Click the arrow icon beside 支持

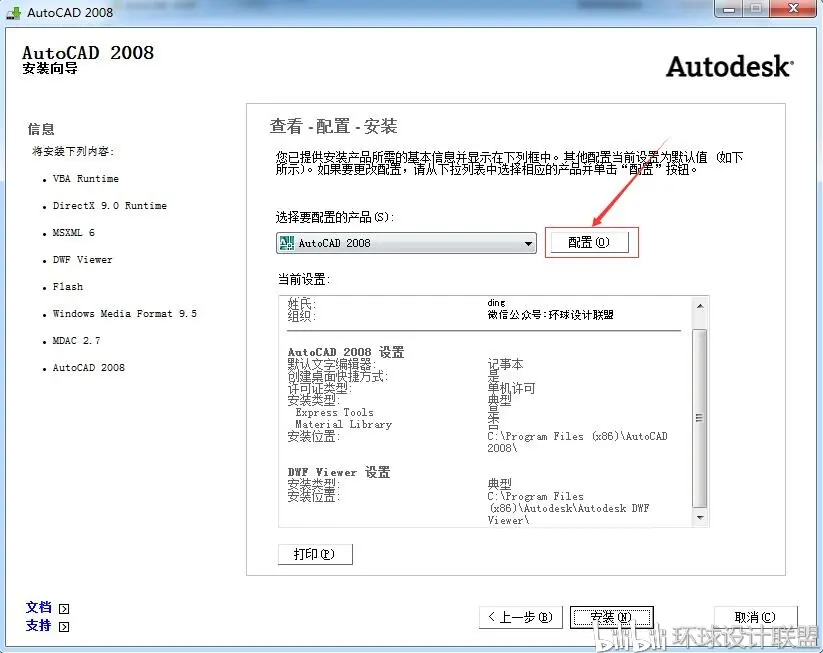click(x=64, y=627)
